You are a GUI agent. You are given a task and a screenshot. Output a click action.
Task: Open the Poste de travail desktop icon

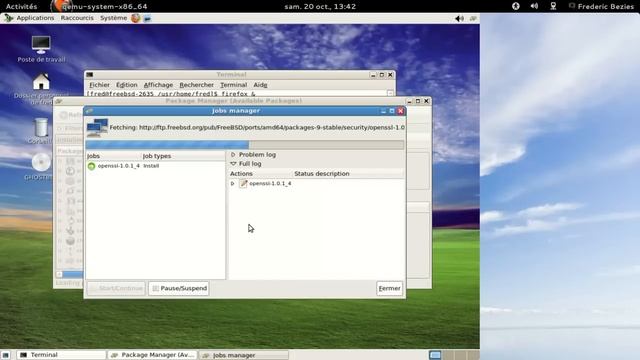pos(41,49)
